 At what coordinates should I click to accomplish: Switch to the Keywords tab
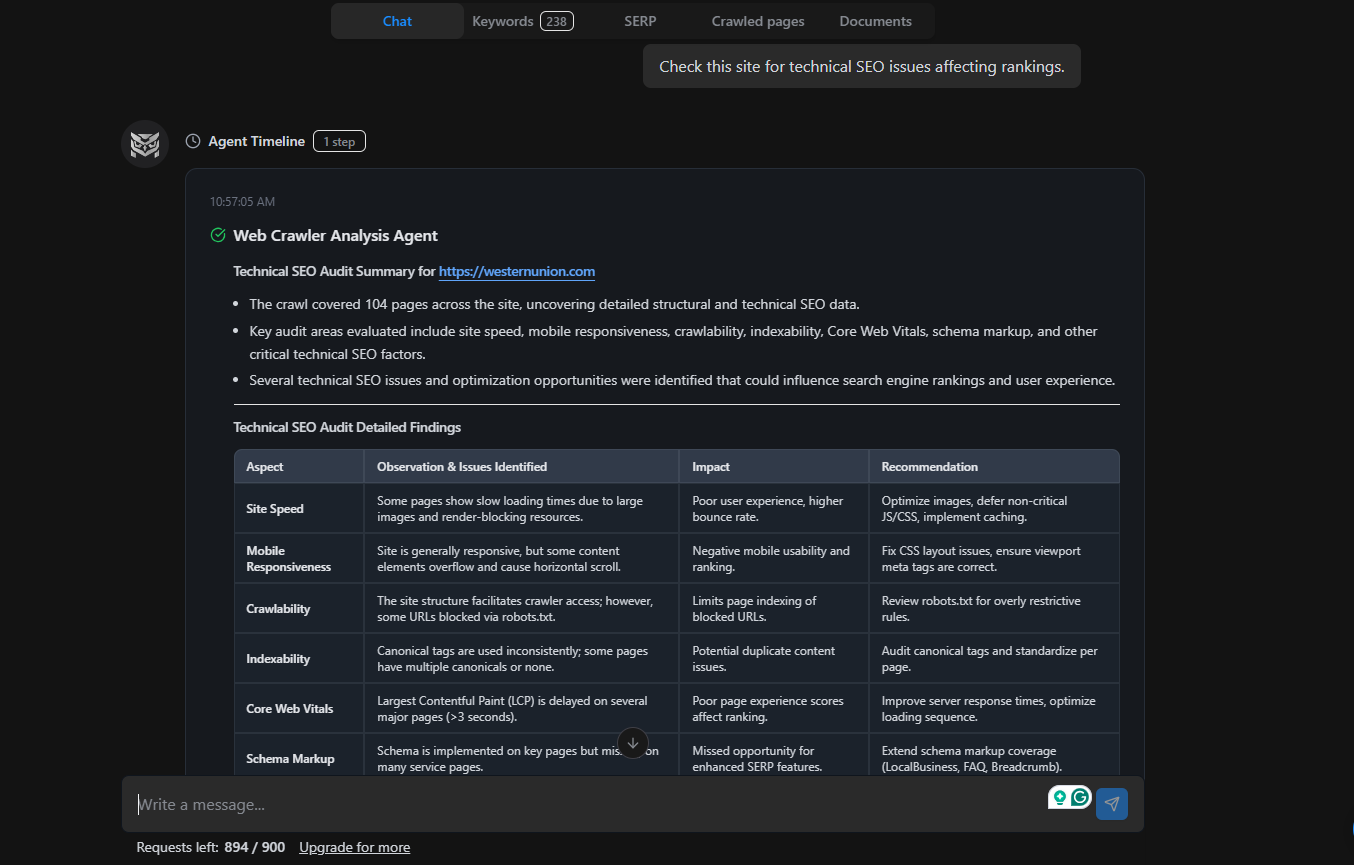pos(503,20)
